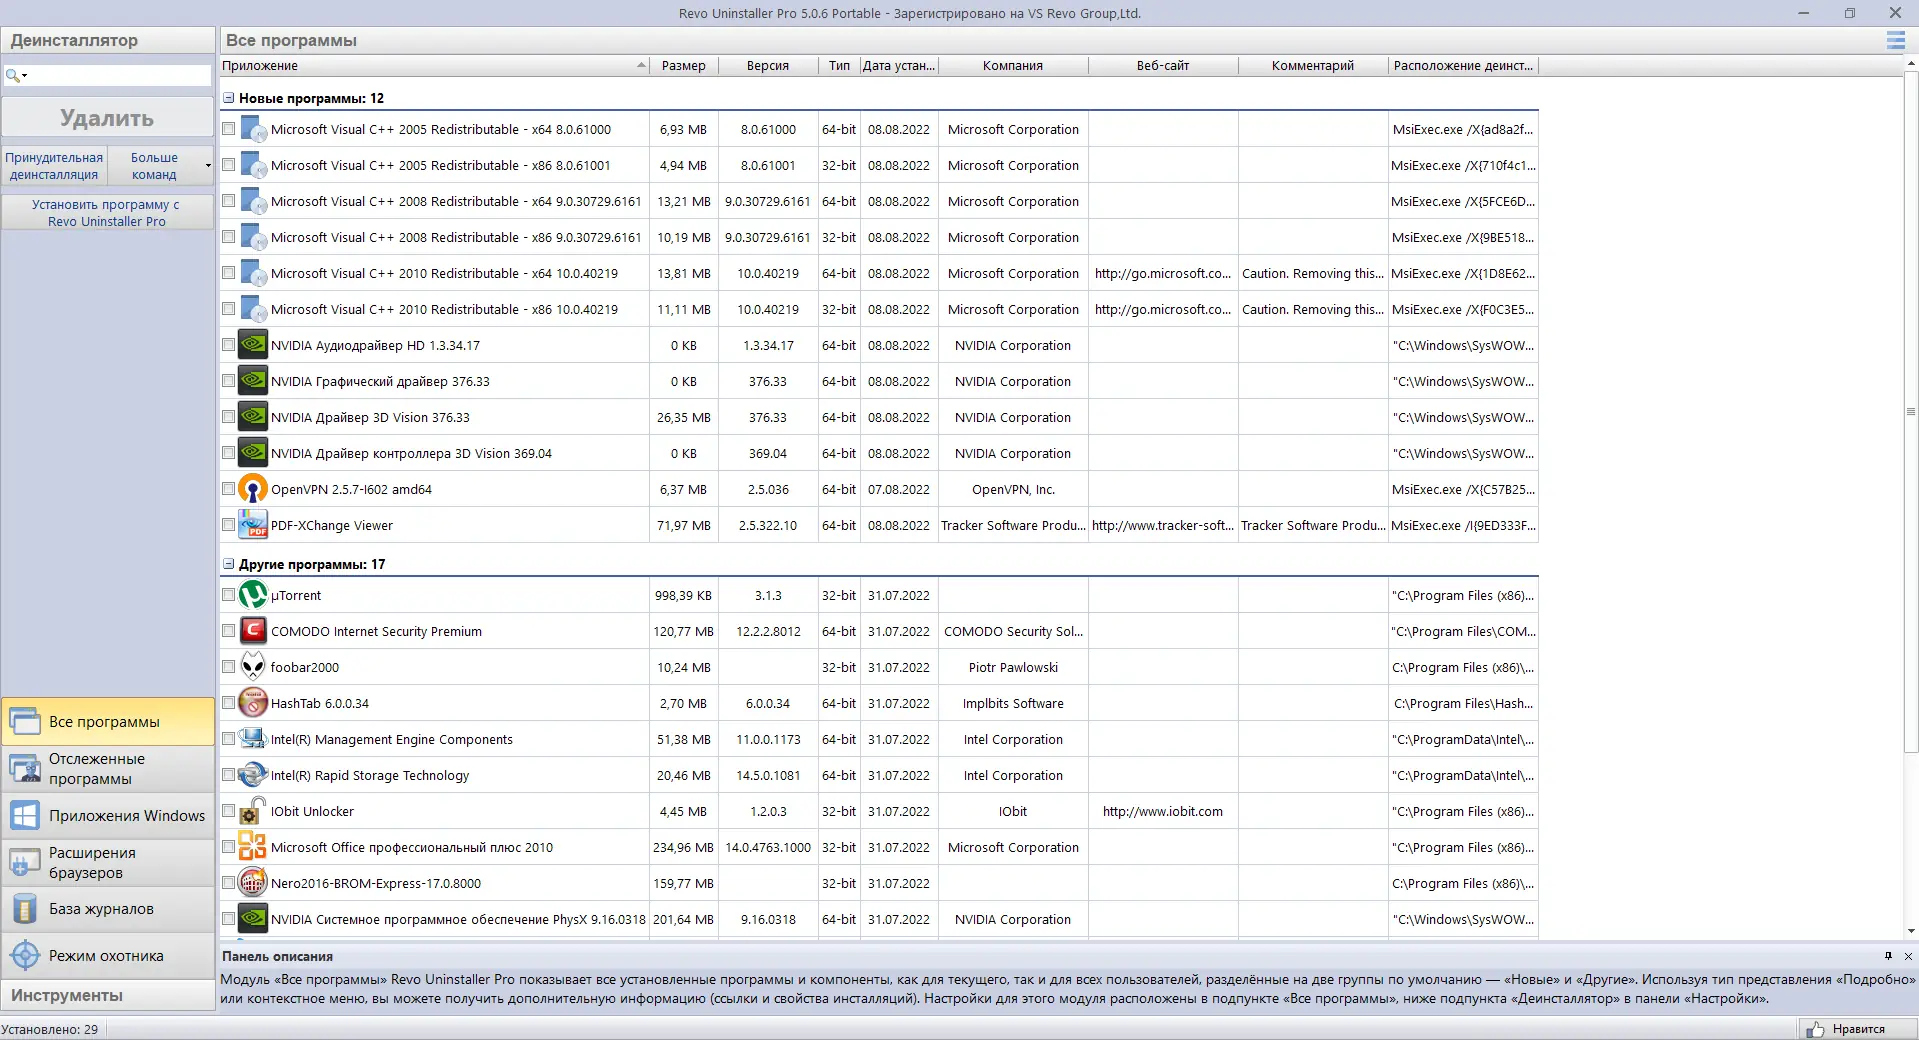
Task: Select the Расположение деинсталлятора column header
Action: coord(1463,66)
